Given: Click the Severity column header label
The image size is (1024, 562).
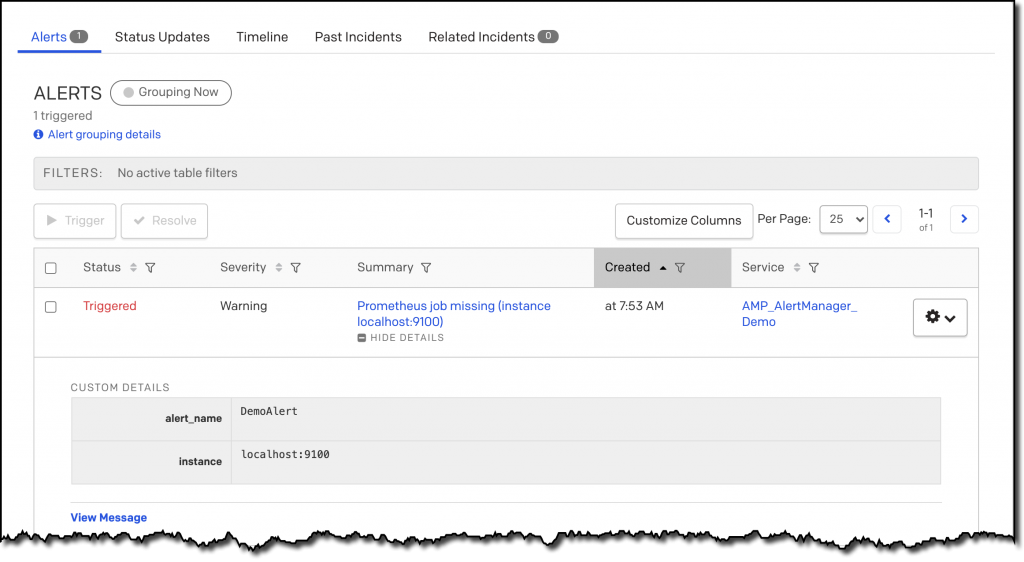Looking at the screenshot, I should [x=243, y=268].
